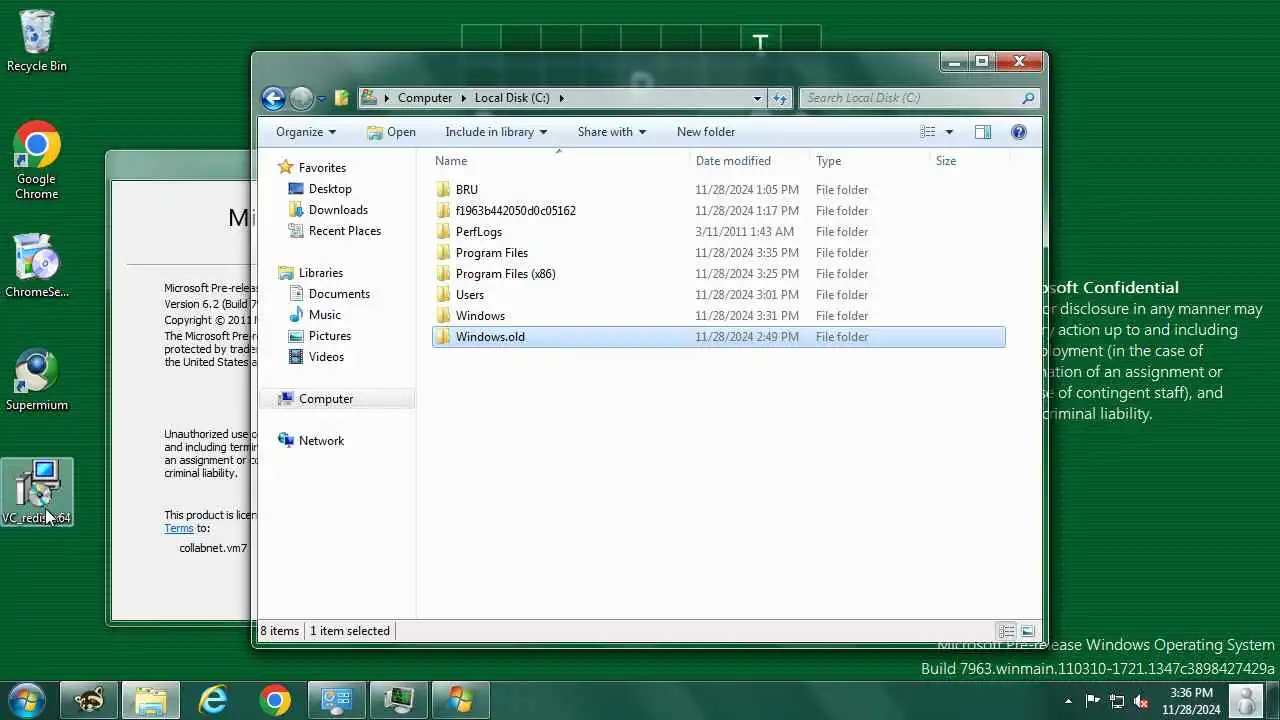Open the Documents library
Viewport: 1280px width, 720px height.
(x=339, y=294)
